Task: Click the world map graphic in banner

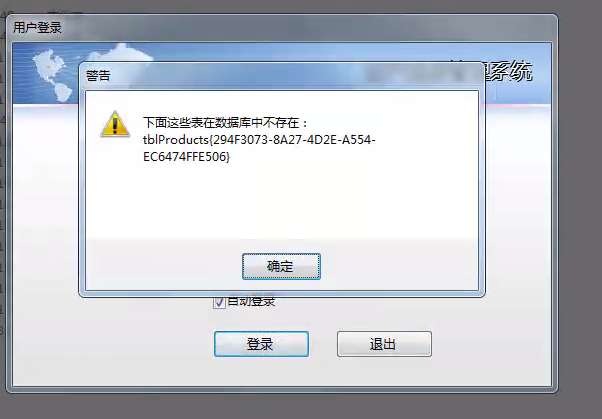Action: click(52, 75)
